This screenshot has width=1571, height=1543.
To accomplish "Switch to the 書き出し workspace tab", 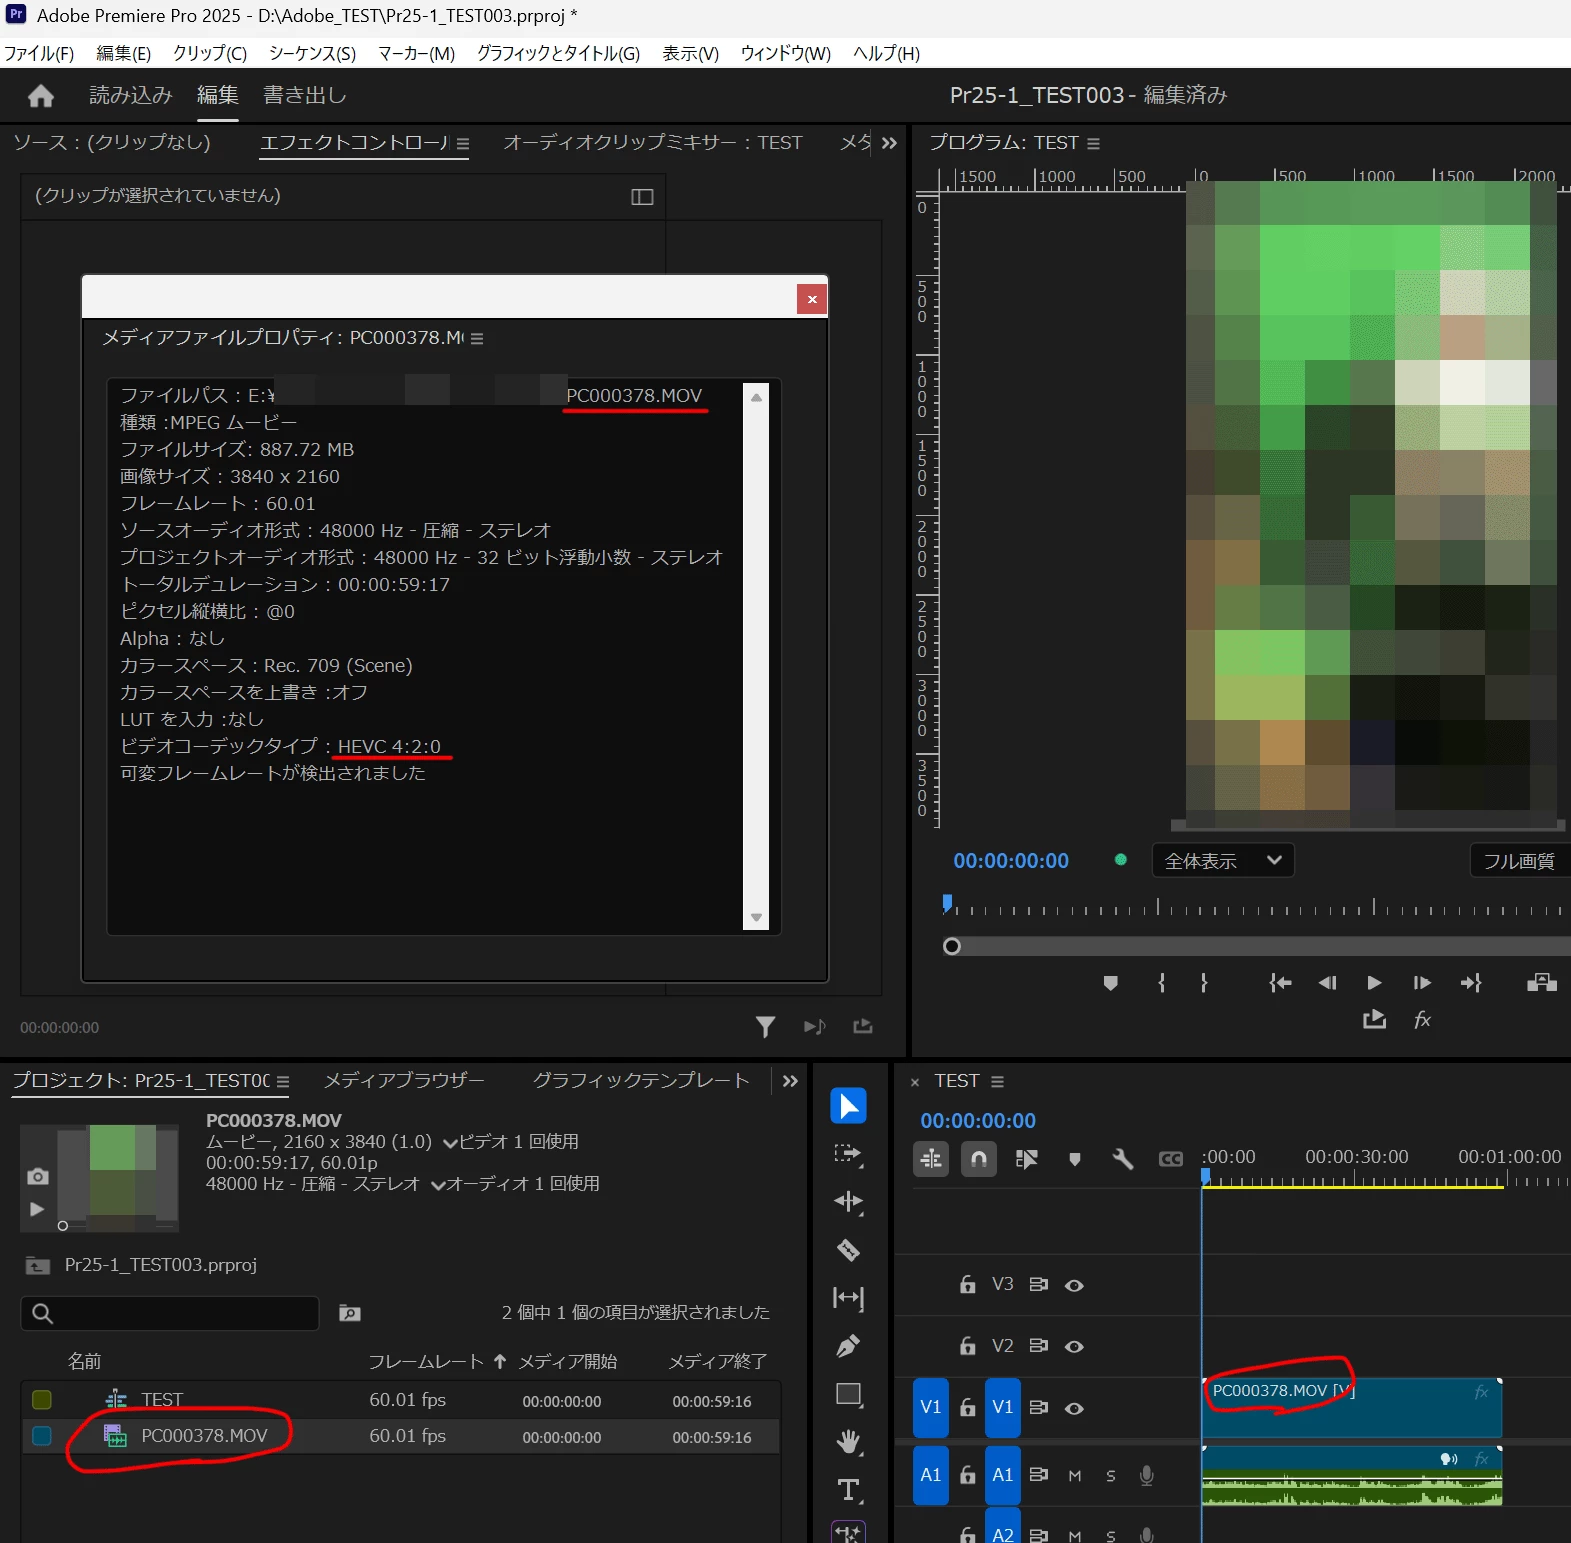I will pyautogui.click(x=305, y=95).
